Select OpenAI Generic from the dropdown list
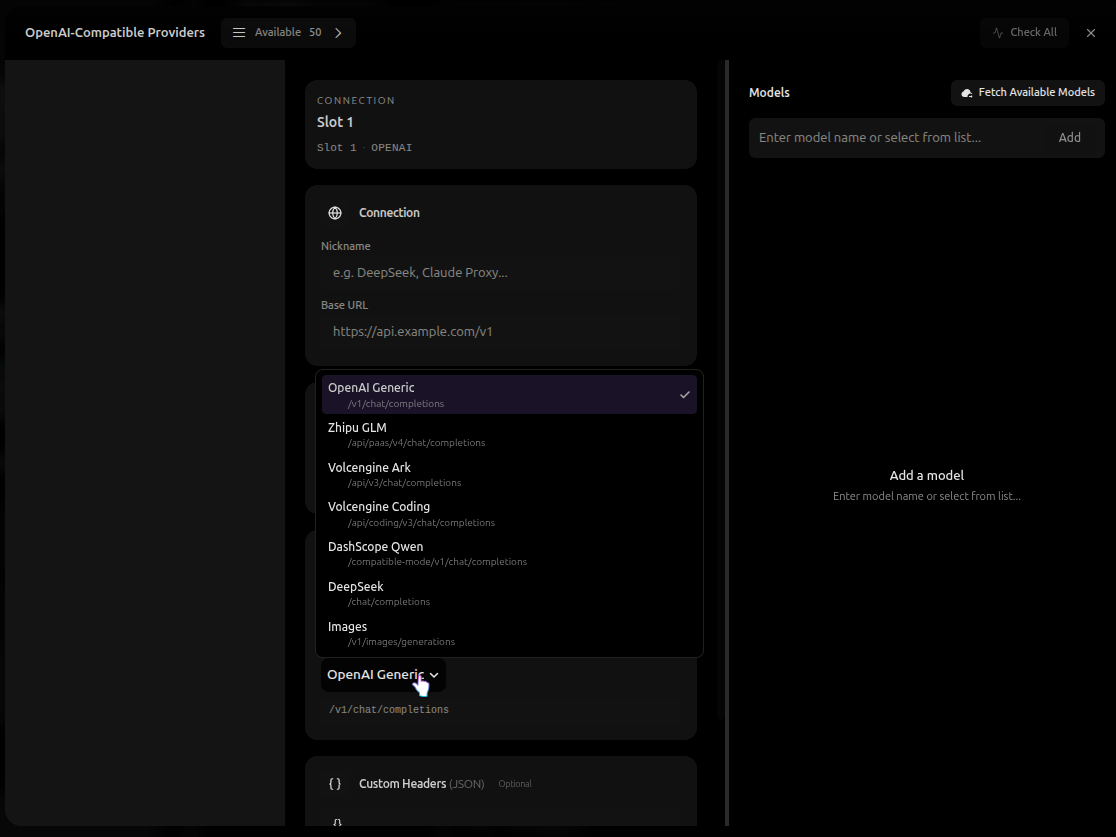The height and width of the screenshot is (837, 1116). [509, 394]
